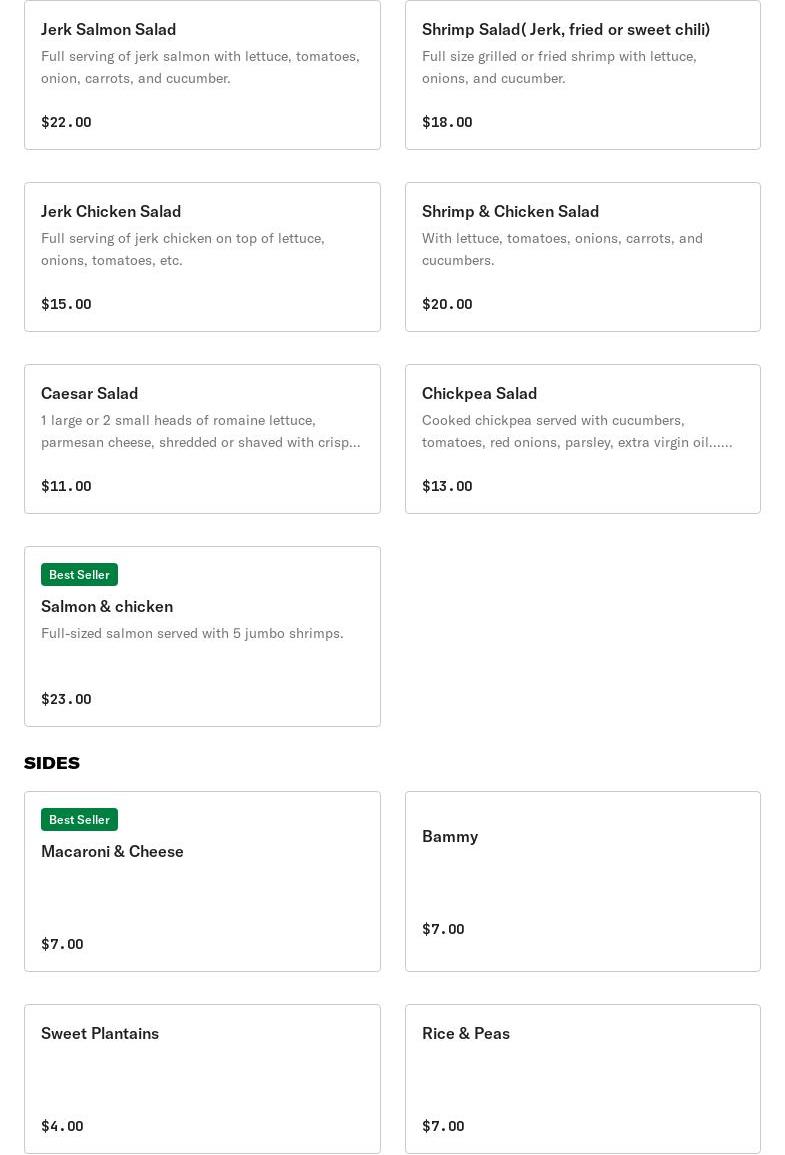
Task: Open the Jerk Salmon Salad item
Action: (108, 29)
